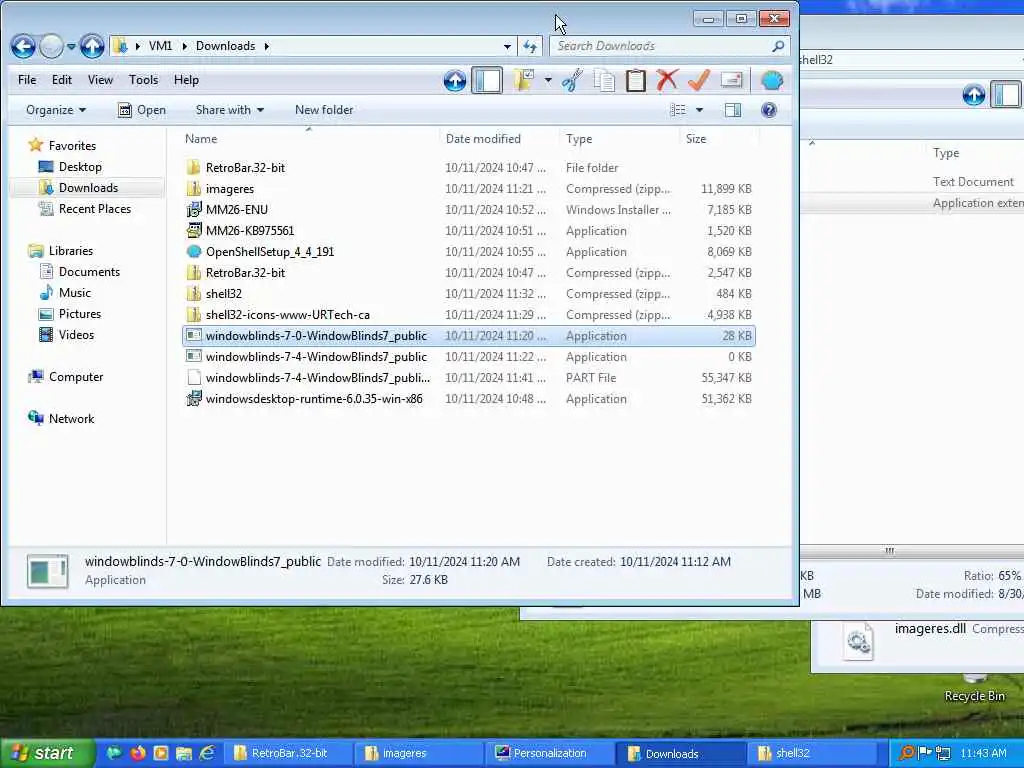
Task: Go up one folder from address bar
Action: point(92,46)
